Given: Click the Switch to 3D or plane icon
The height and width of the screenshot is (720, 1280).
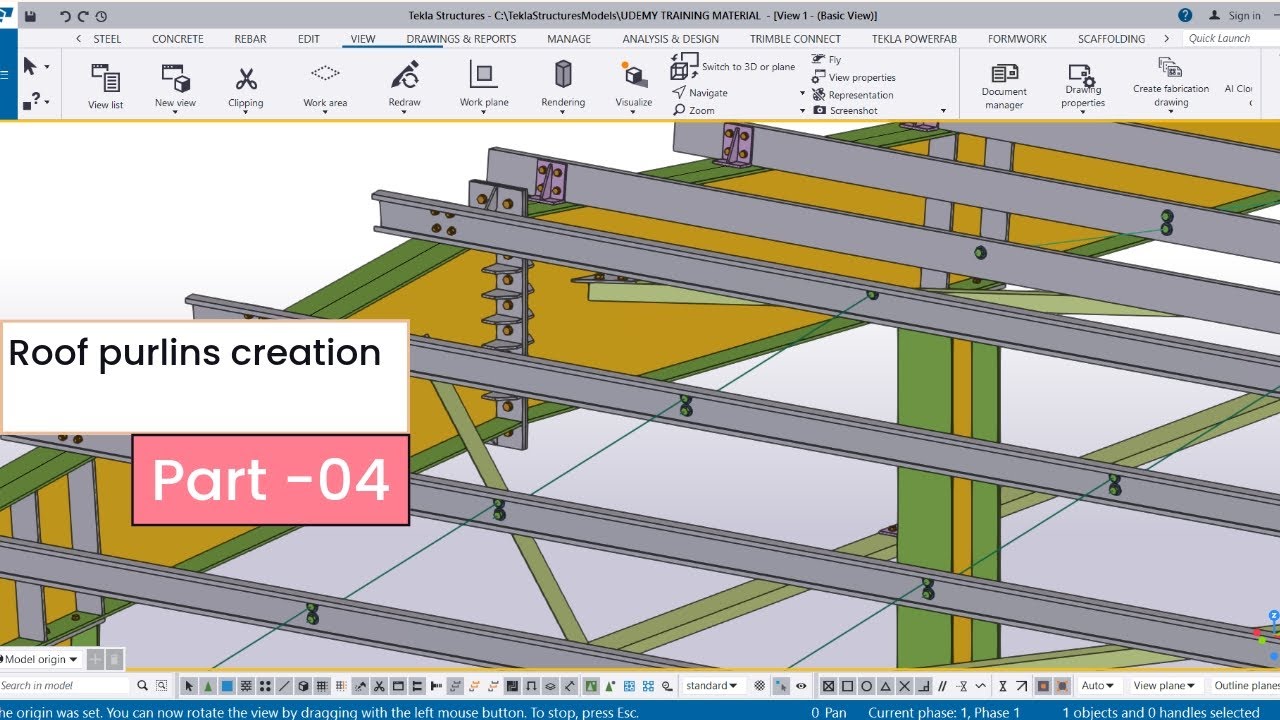Looking at the screenshot, I should [x=684, y=66].
